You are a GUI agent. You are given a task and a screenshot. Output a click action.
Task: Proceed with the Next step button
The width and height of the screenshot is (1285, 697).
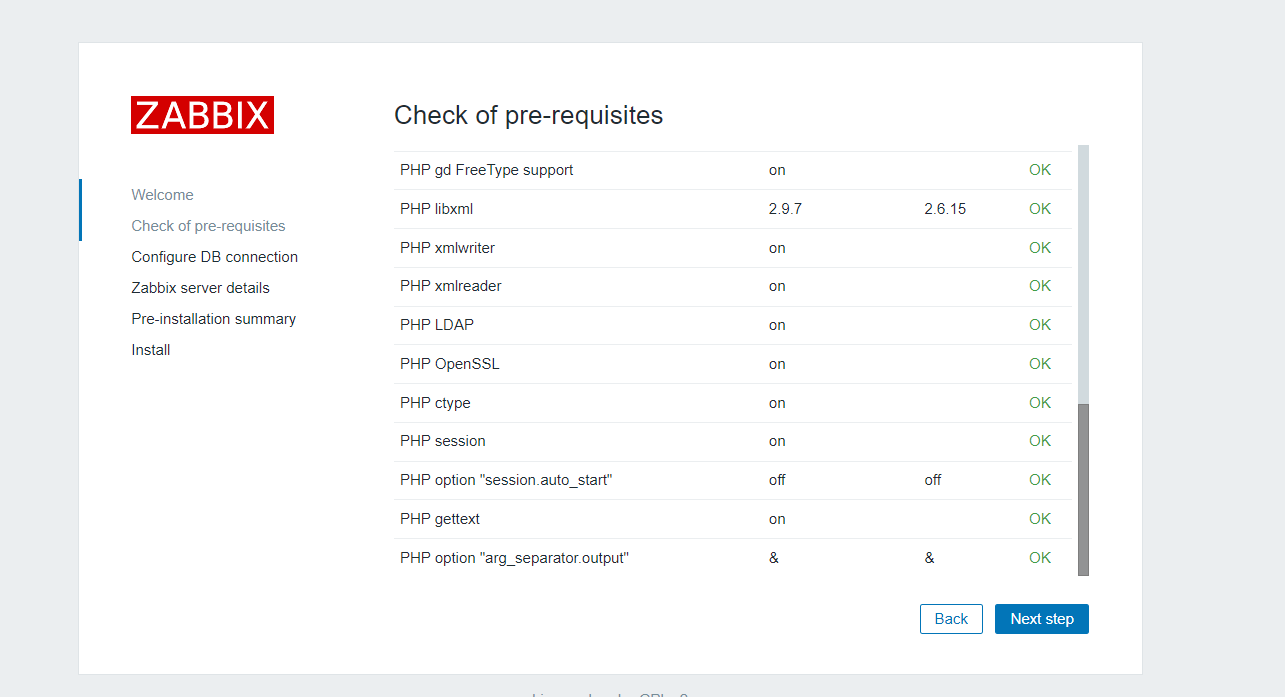click(1041, 619)
